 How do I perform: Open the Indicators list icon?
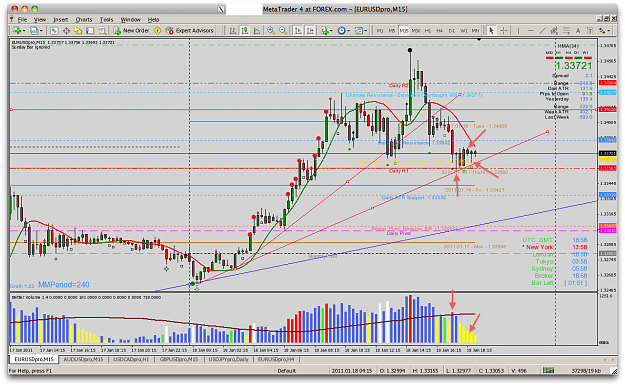(324, 30)
